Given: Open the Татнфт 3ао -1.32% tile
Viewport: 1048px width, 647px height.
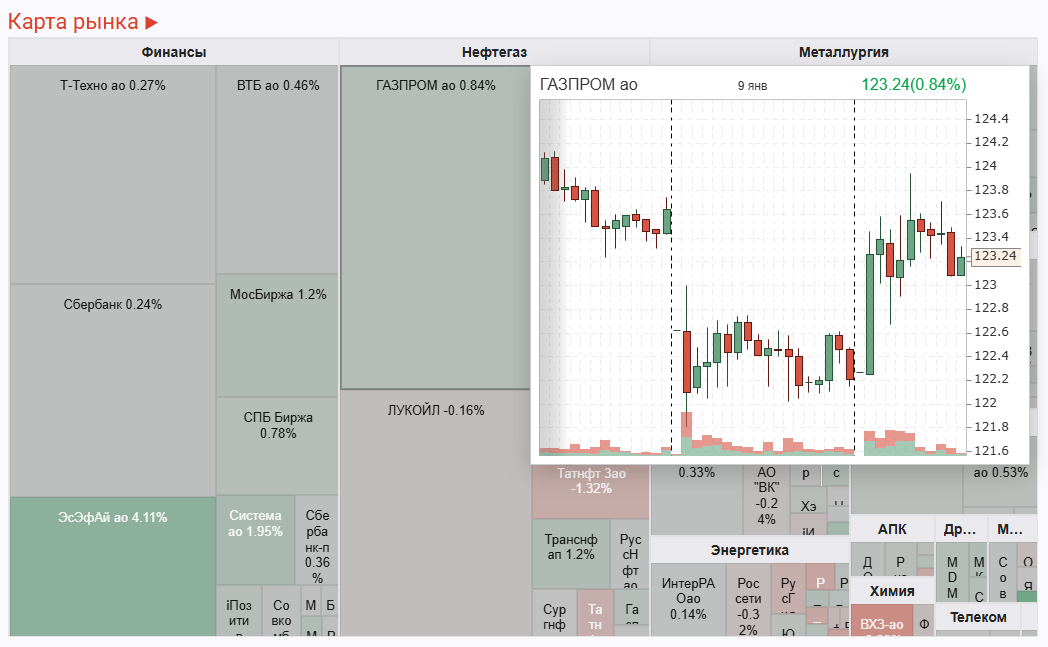Looking at the screenshot, I should (590, 493).
